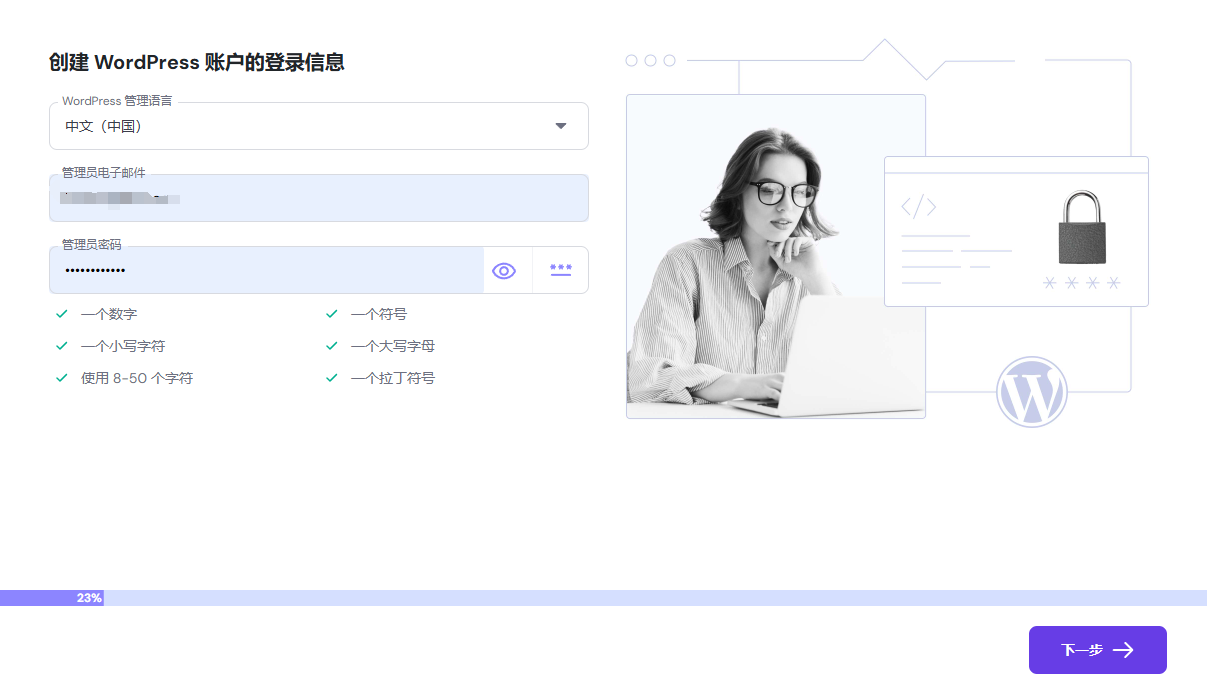
Task: Click the checkmark next to 一个小写字符
Action: click(62, 346)
